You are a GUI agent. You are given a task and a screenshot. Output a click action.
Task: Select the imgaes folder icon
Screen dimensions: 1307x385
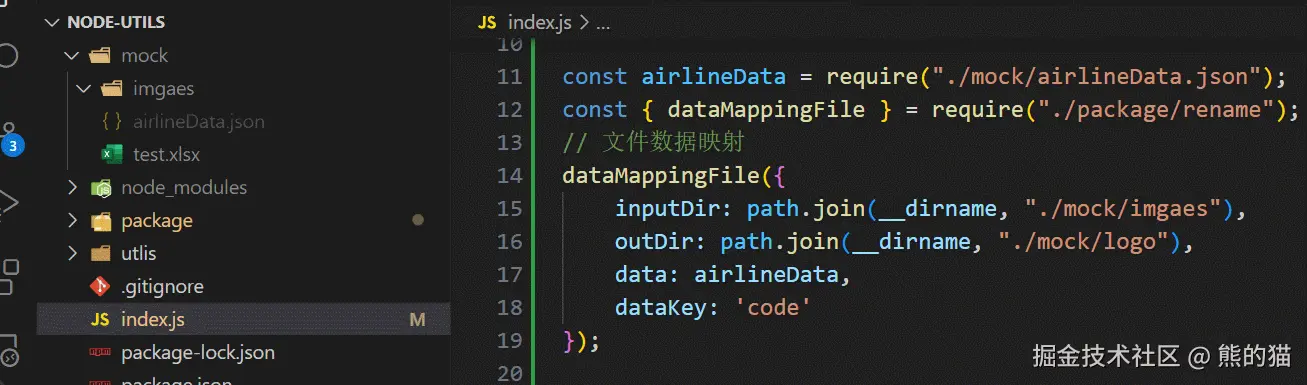(112, 88)
